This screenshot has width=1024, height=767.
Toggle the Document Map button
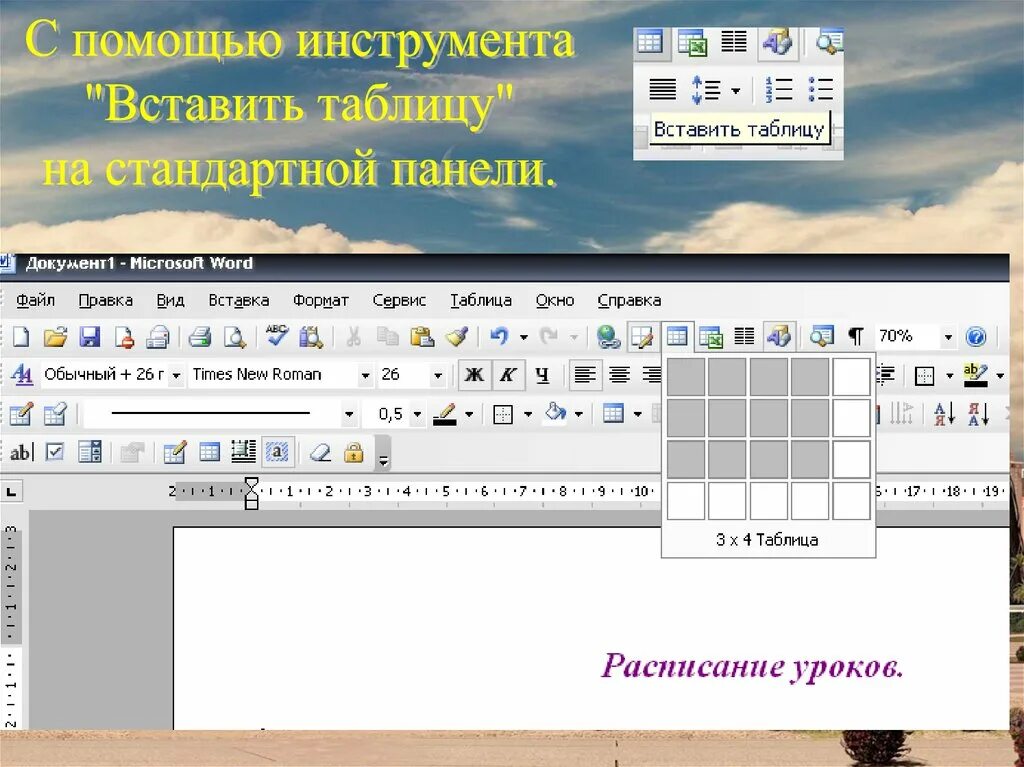(822, 337)
